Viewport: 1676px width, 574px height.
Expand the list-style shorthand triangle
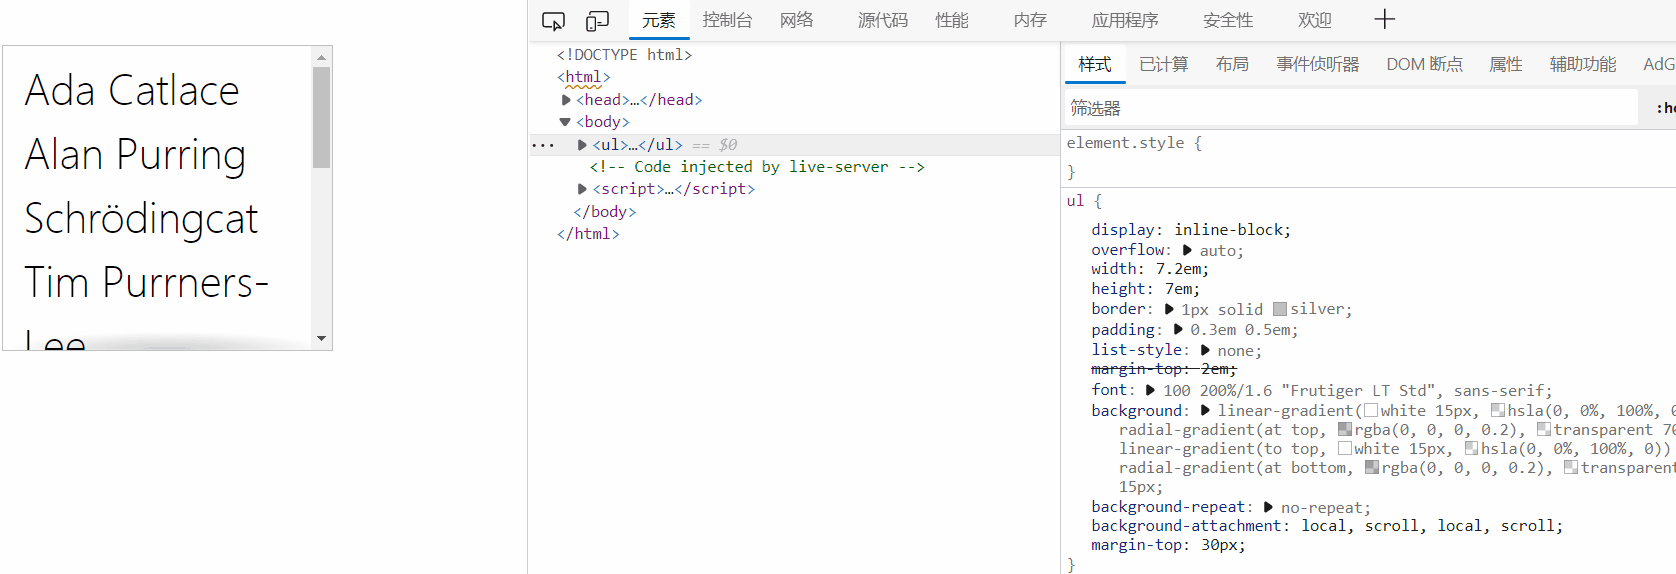(x=1205, y=350)
